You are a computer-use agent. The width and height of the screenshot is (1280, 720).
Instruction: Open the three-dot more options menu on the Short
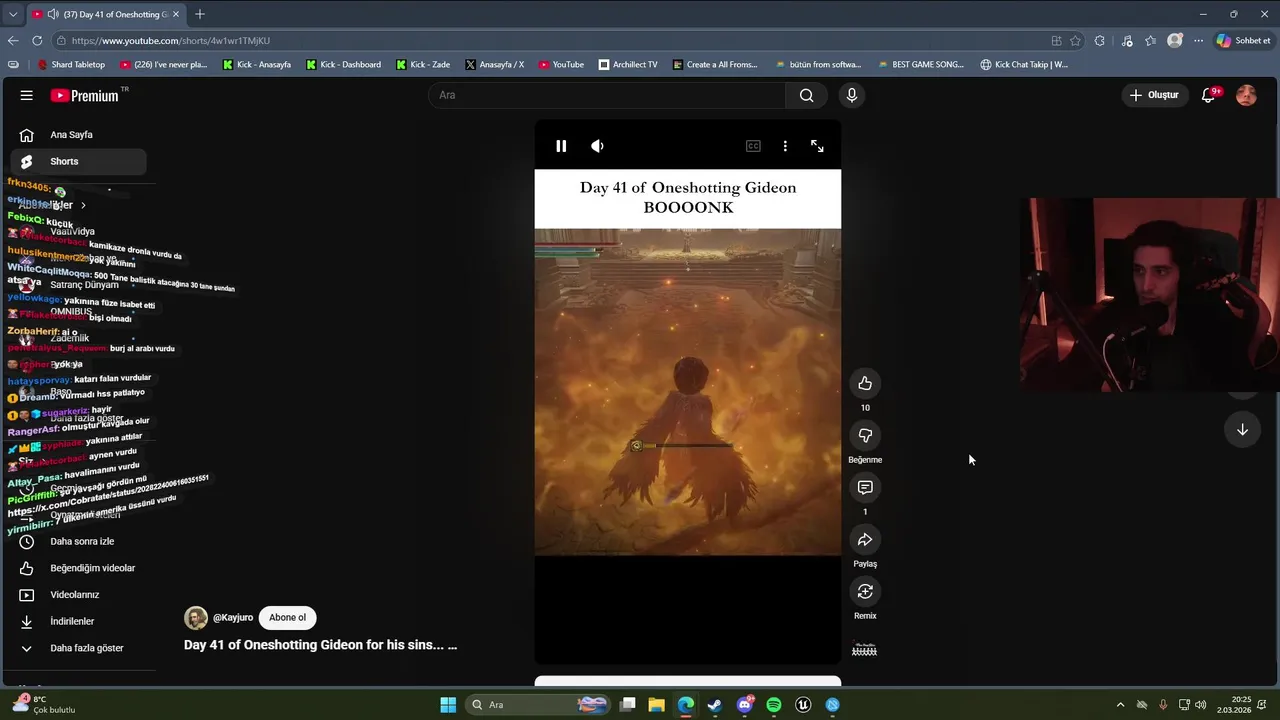[785, 146]
